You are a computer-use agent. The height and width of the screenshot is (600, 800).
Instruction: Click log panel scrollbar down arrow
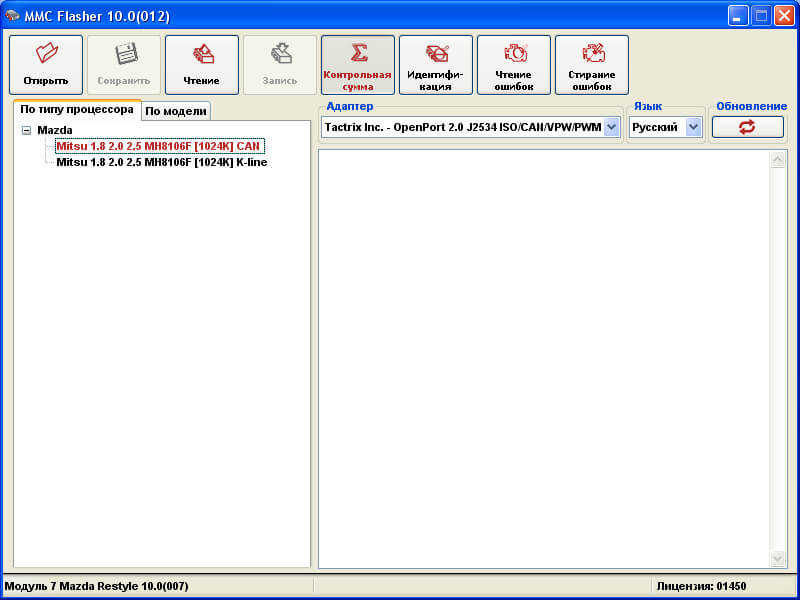click(x=778, y=558)
